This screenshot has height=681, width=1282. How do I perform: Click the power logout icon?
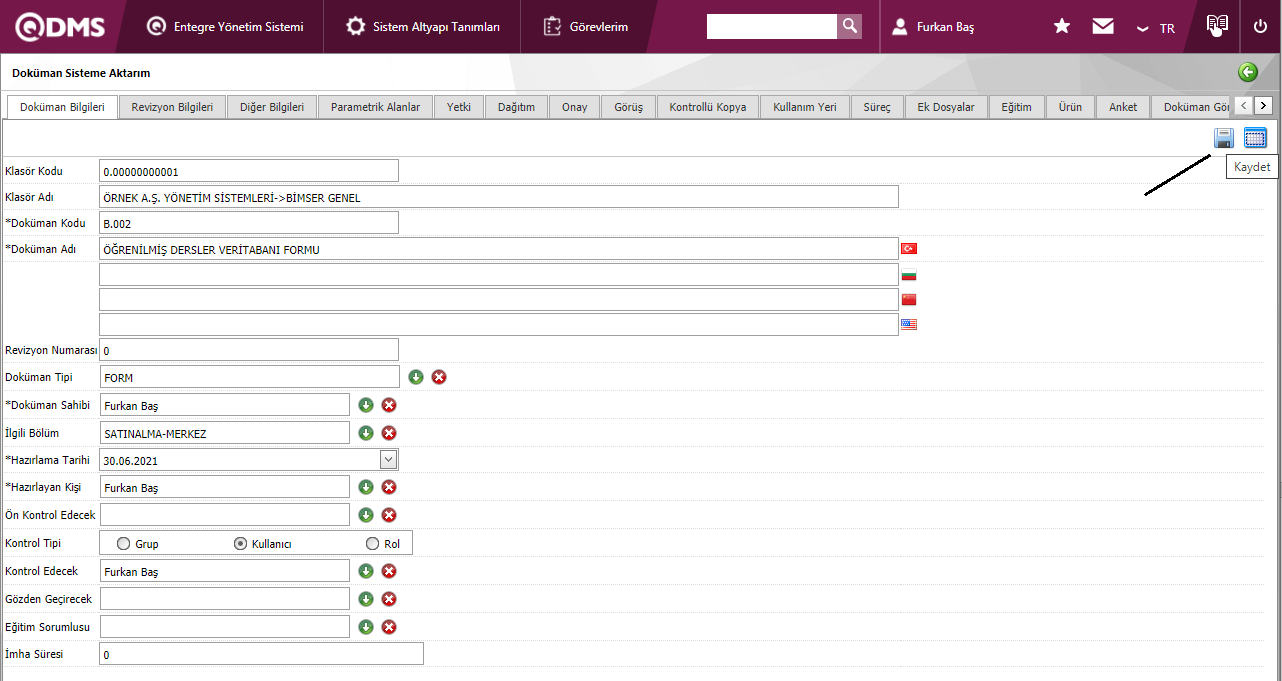(1260, 27)
